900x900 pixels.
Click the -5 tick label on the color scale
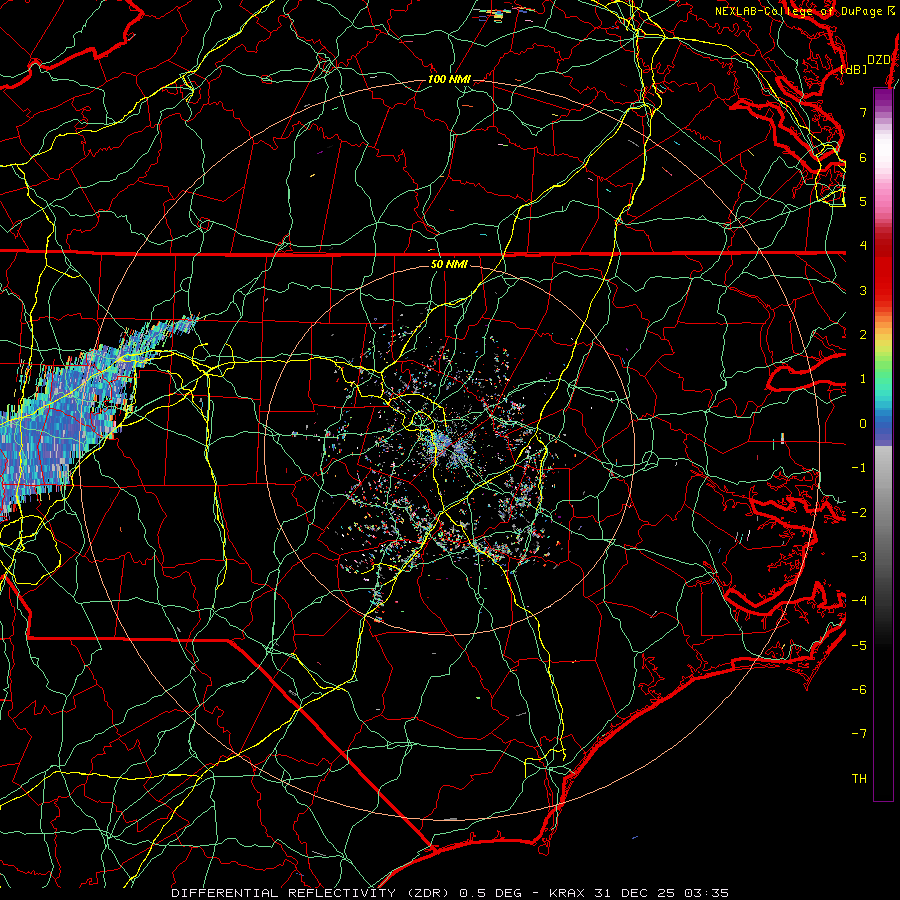pyautogui.click(x=859, y=646)
